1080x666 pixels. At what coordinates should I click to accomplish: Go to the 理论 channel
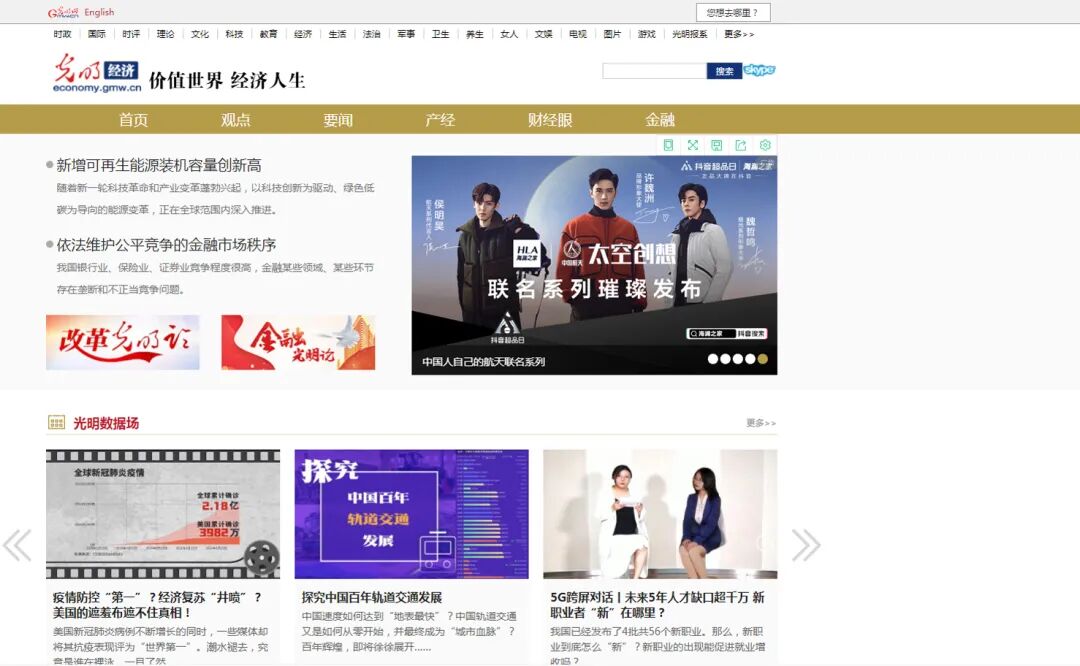click(x=166, y=34)
